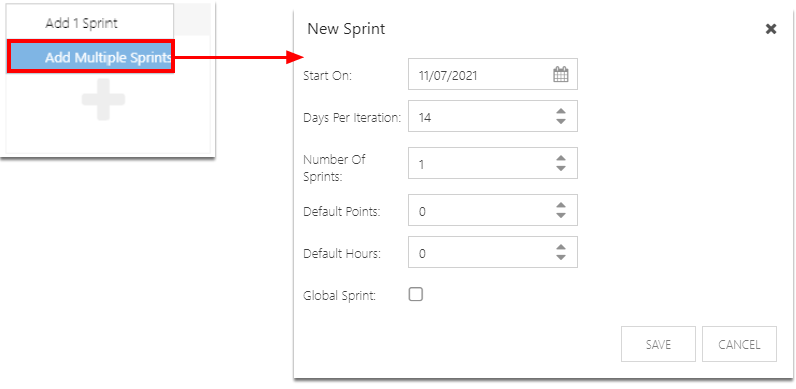This screenshot has height=389, width=796.
Task: Focus the Days Per Iteration field
Action: click(x=492, y=117)
